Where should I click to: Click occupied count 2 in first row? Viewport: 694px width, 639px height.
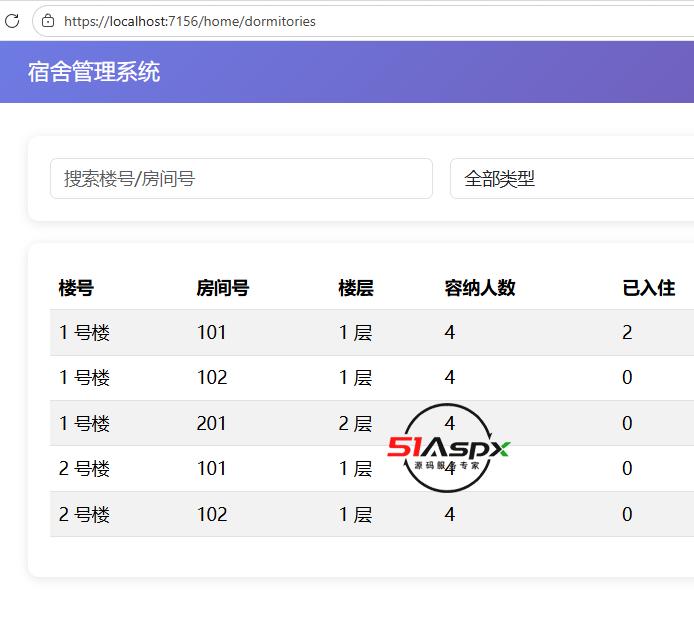(627, 332)
